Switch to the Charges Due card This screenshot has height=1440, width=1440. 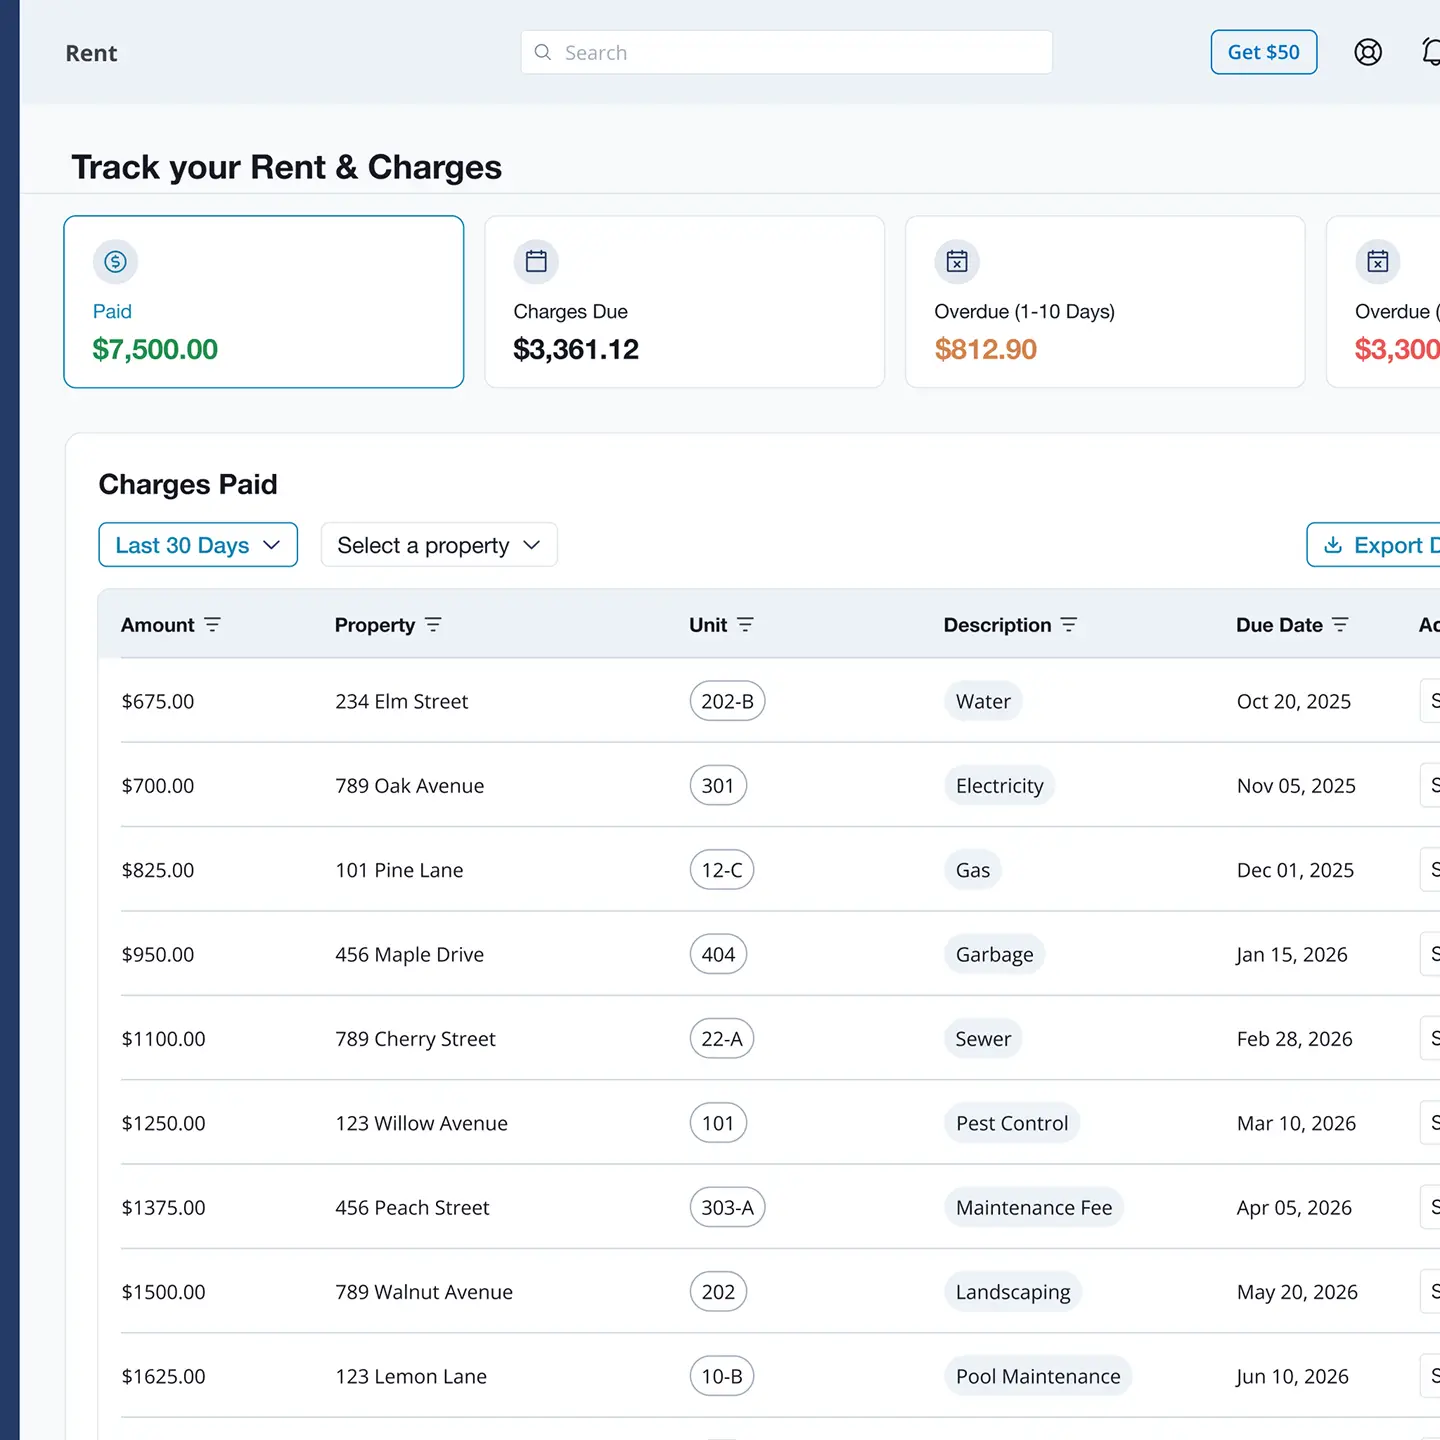pos(684,302)
